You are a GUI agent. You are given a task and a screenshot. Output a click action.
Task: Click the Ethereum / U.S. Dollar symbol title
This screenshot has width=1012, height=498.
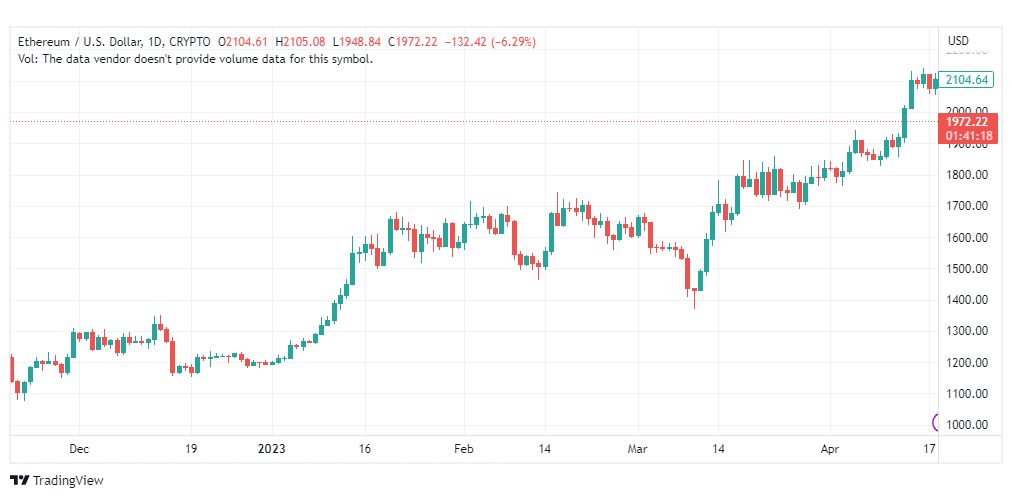(81, 42)
